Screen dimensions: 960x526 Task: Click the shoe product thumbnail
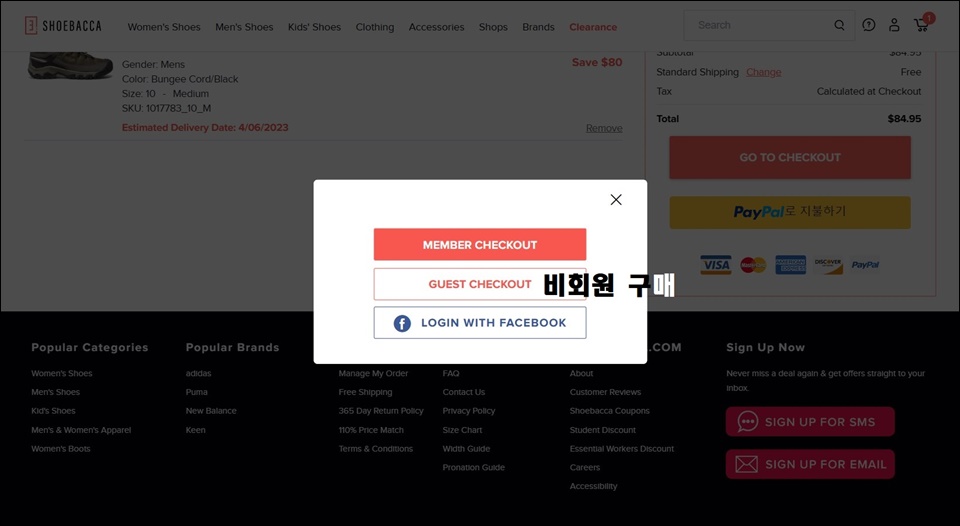coord(70,65)
